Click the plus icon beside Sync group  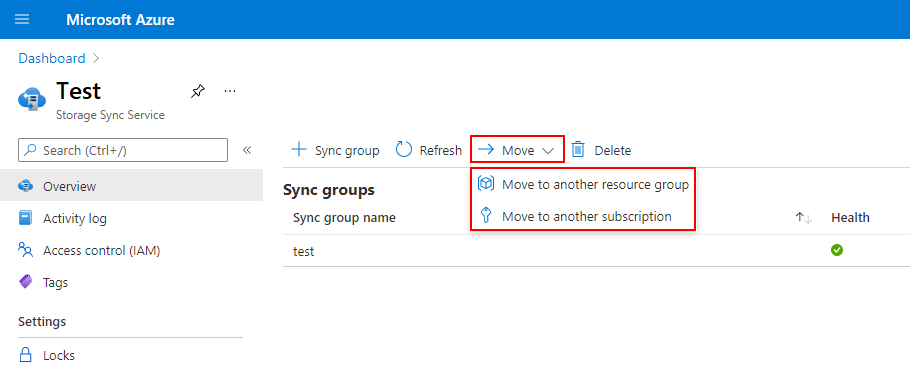point(298,150)
